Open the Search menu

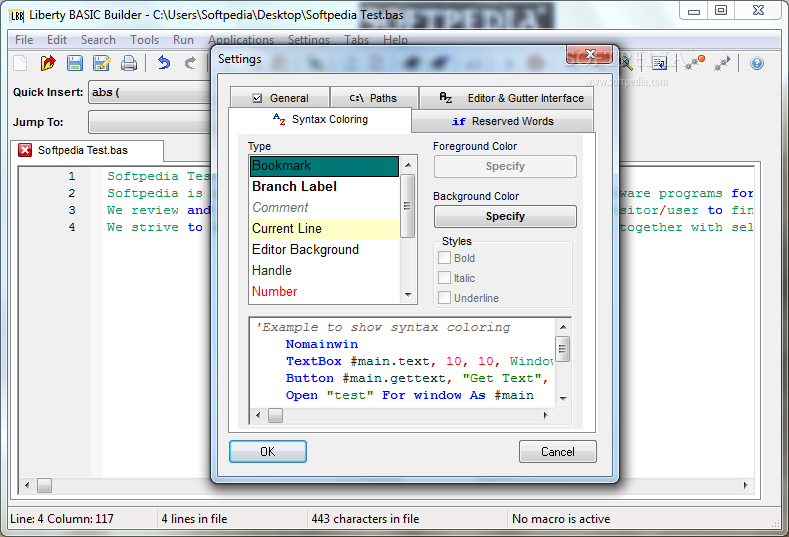click(98, 40)
